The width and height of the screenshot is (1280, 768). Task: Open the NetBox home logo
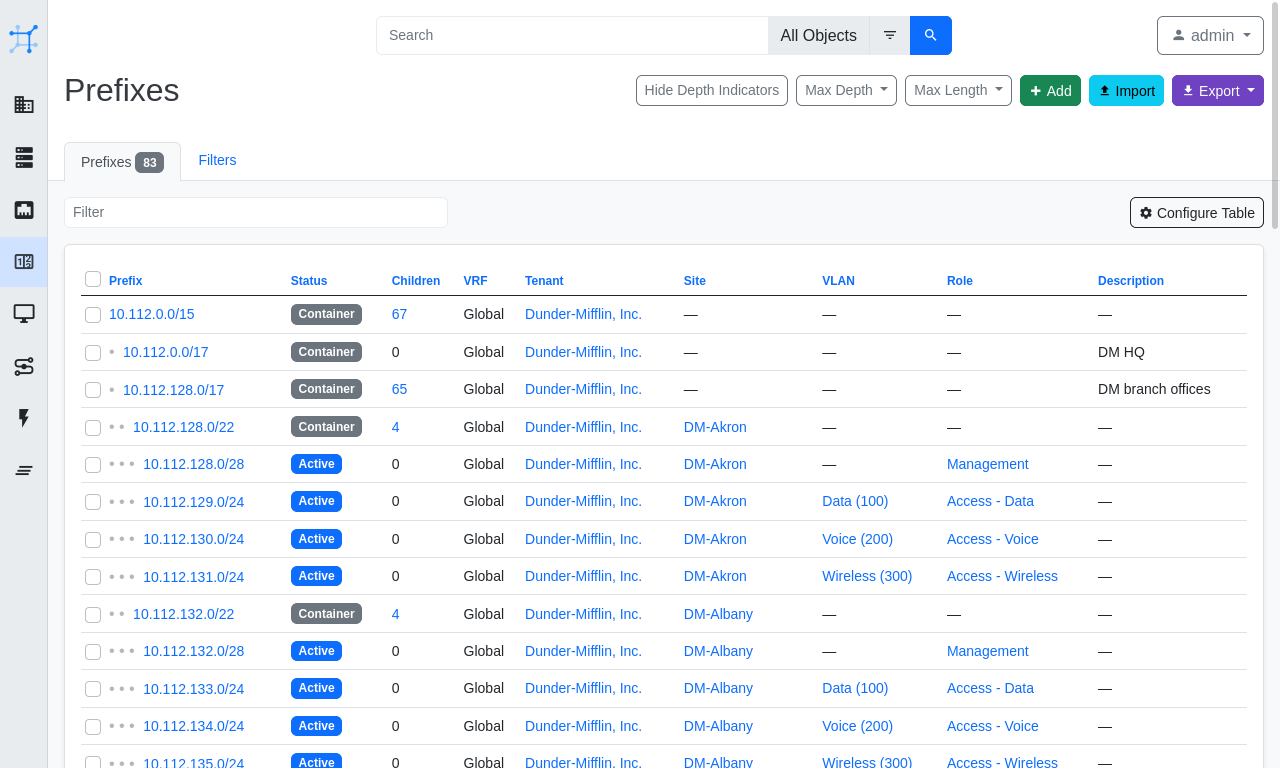[x=24, y=39]
